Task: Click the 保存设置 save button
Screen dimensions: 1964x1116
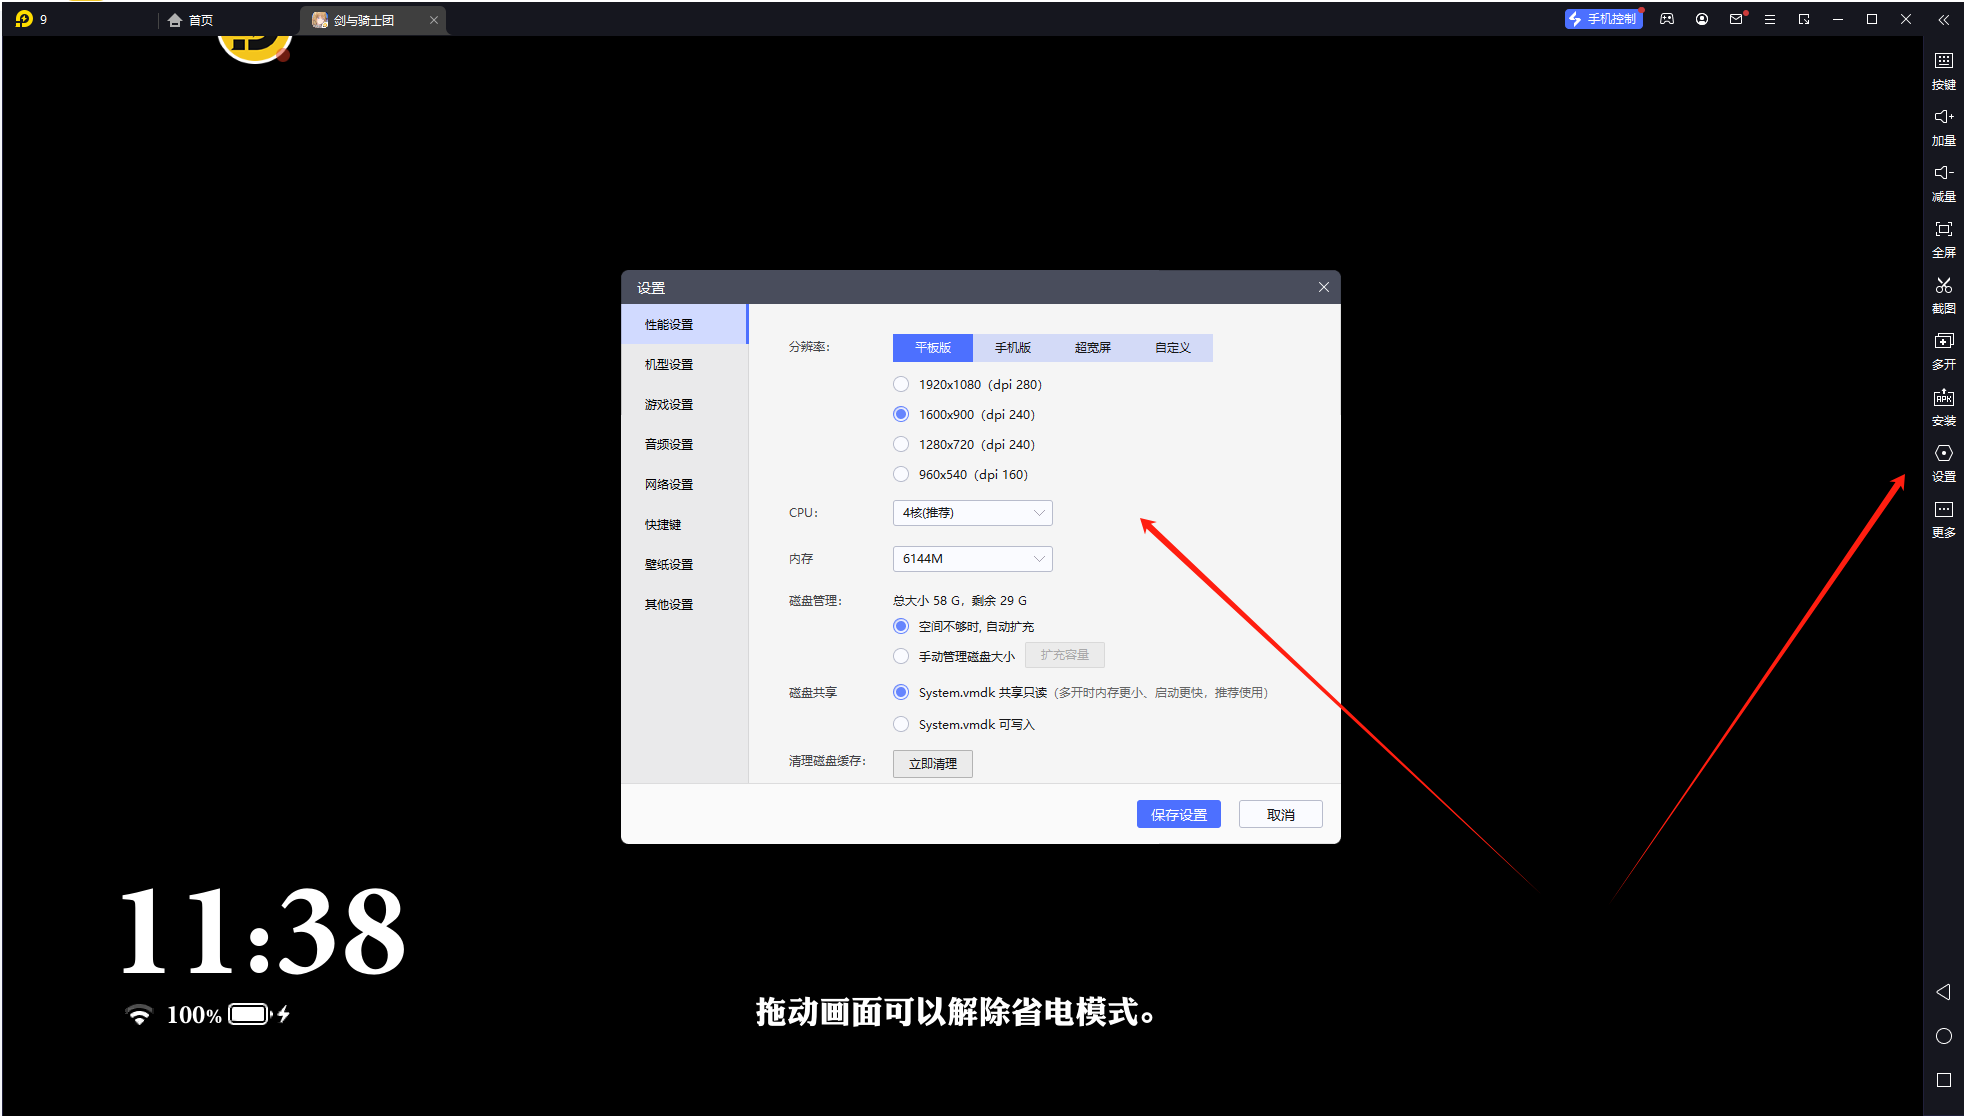Action: coord(1178,814)
